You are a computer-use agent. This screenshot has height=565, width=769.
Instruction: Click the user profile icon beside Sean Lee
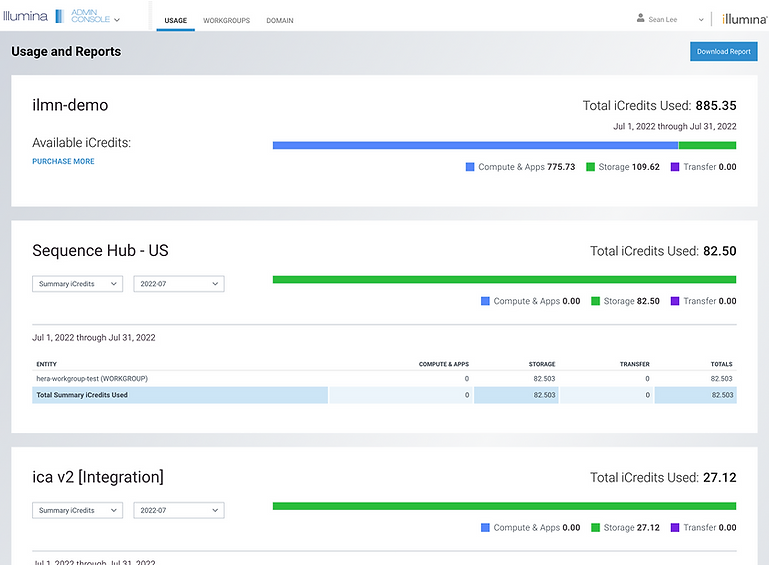click(641, 18)
